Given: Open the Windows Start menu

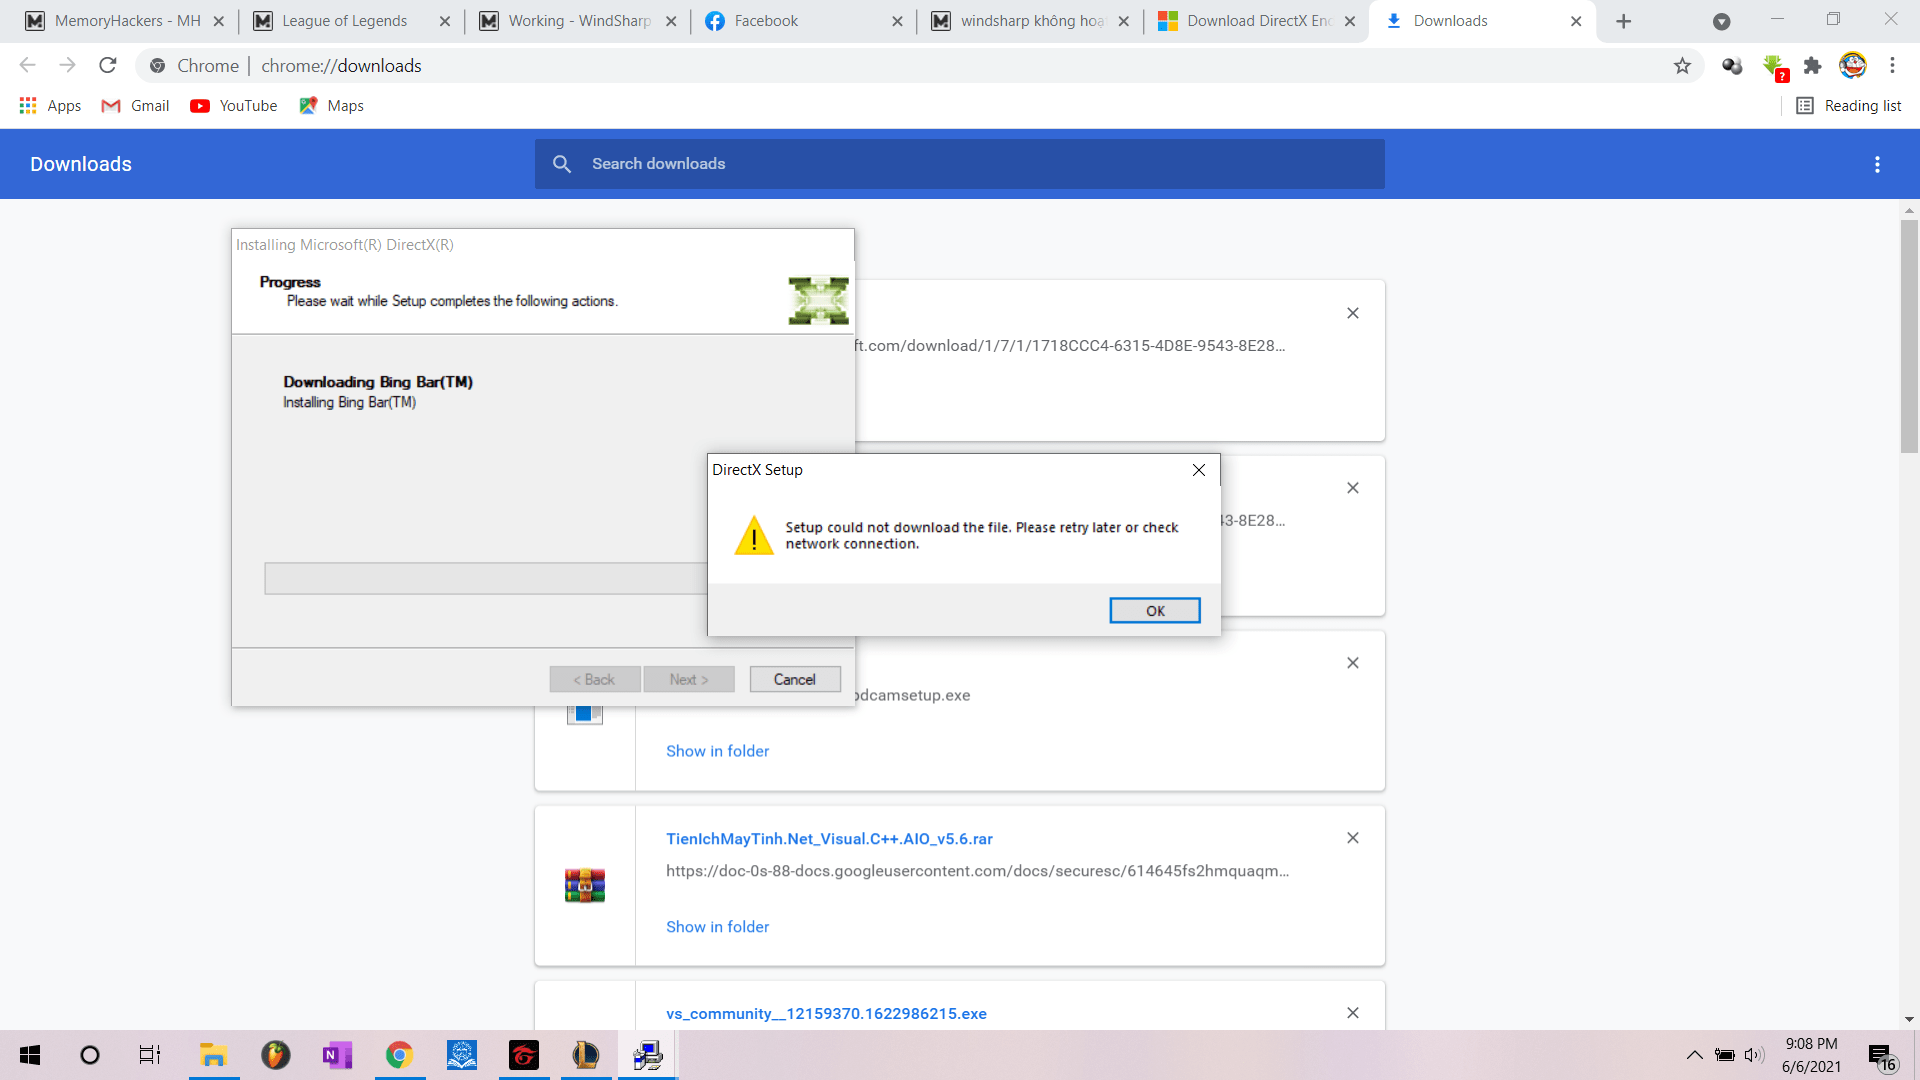Looking at the screenshot, I should tap(30, 1055).
